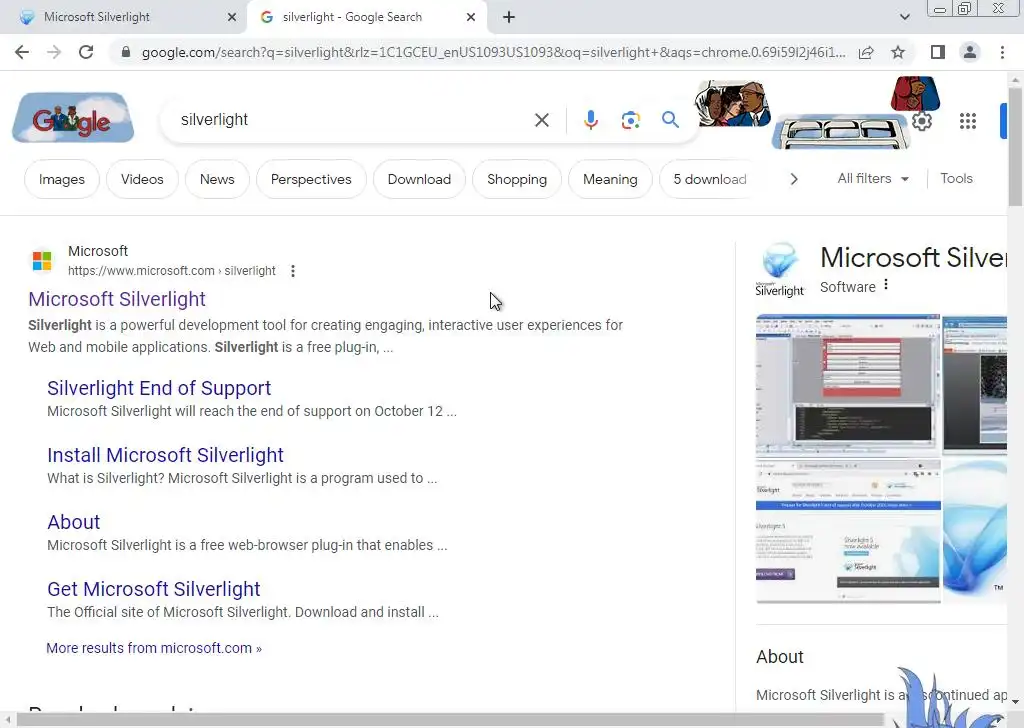This screenshot has width=1024, height=728.
Task: Select the Download filter chip
Action: tap(419, 179)
